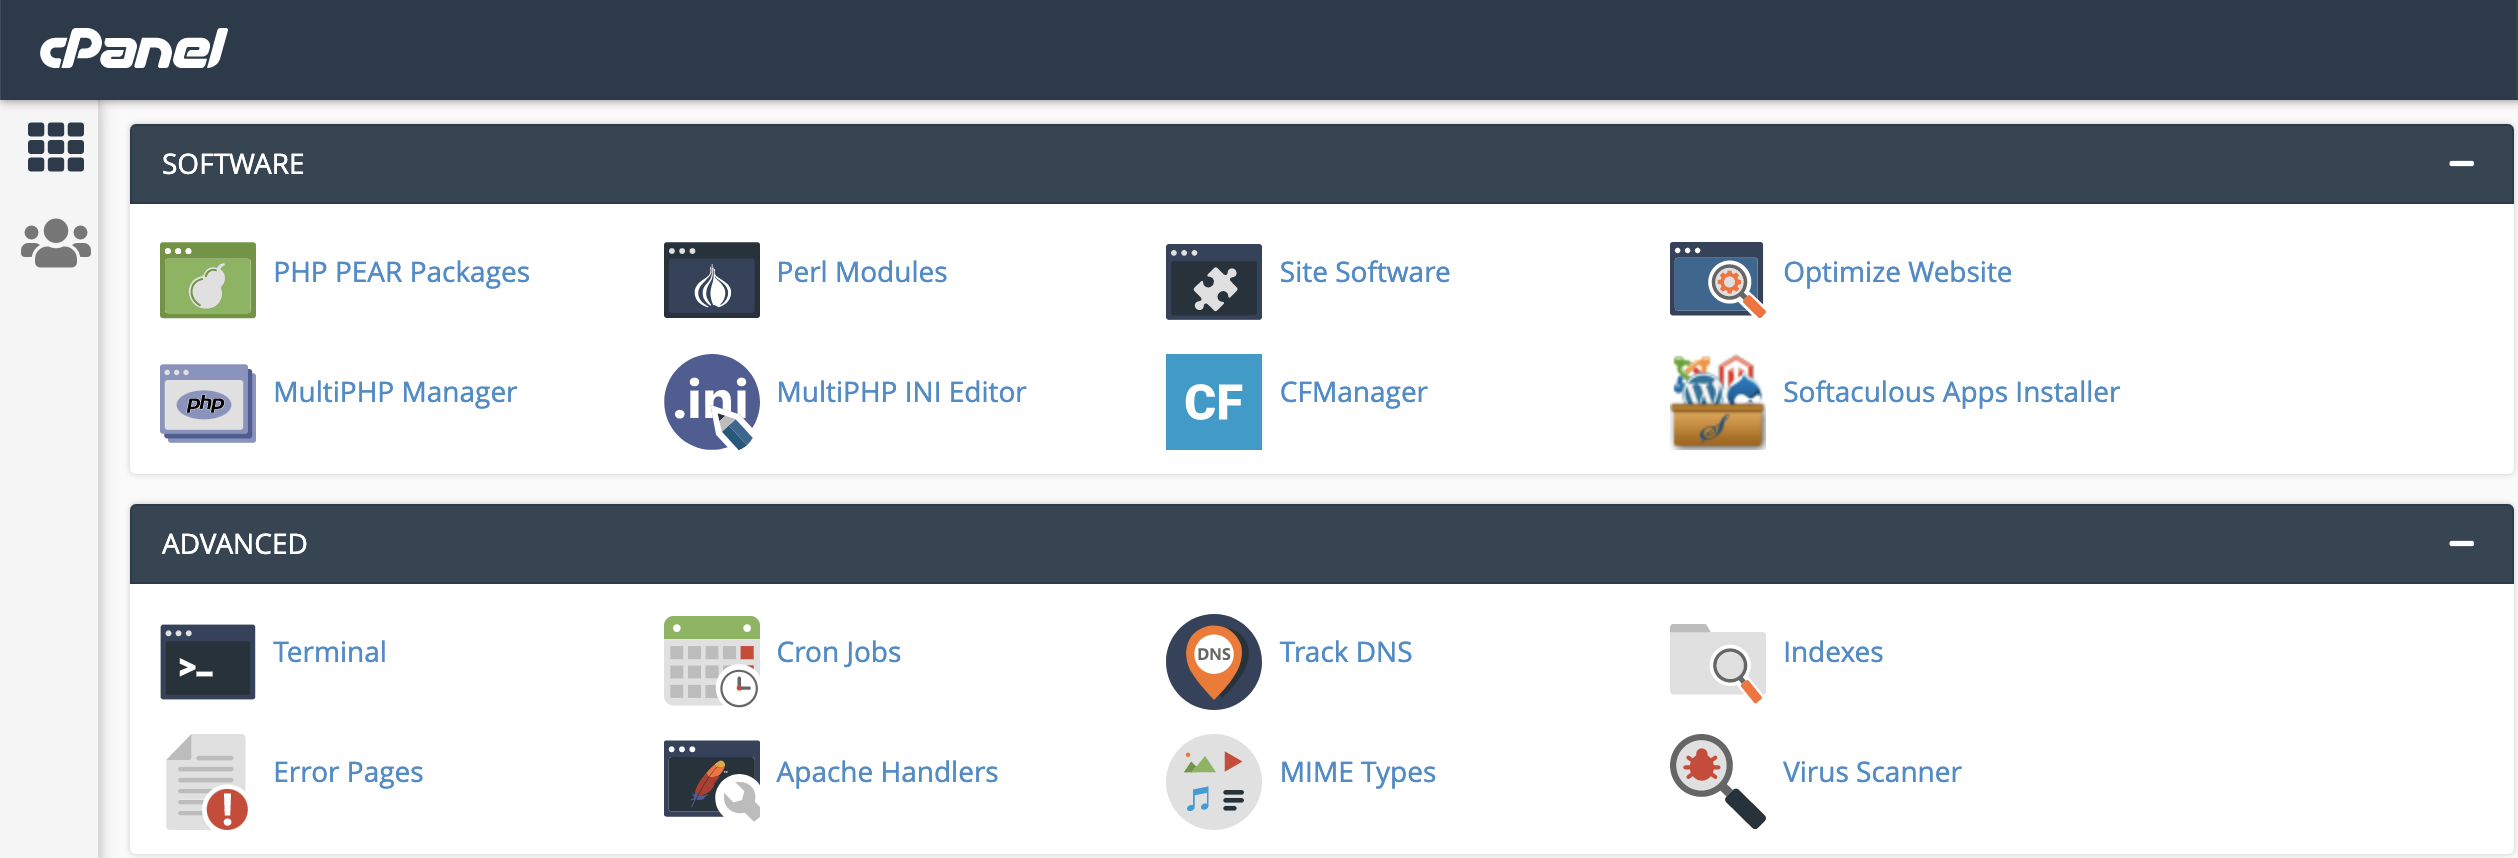Click the cPanel logo
Viewport: 2518px width, 858px height.
[133, 49]
